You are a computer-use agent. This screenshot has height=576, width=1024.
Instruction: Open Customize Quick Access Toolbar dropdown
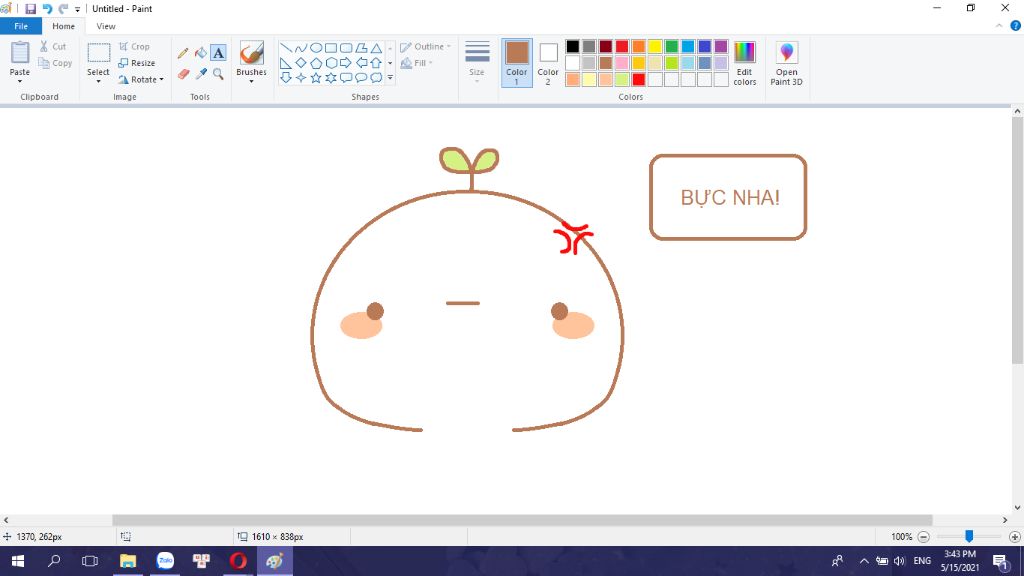click(77, 9)
